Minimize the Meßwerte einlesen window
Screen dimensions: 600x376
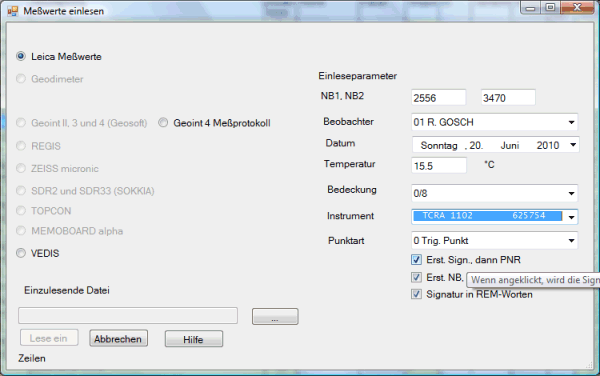[x=530, y=8]
